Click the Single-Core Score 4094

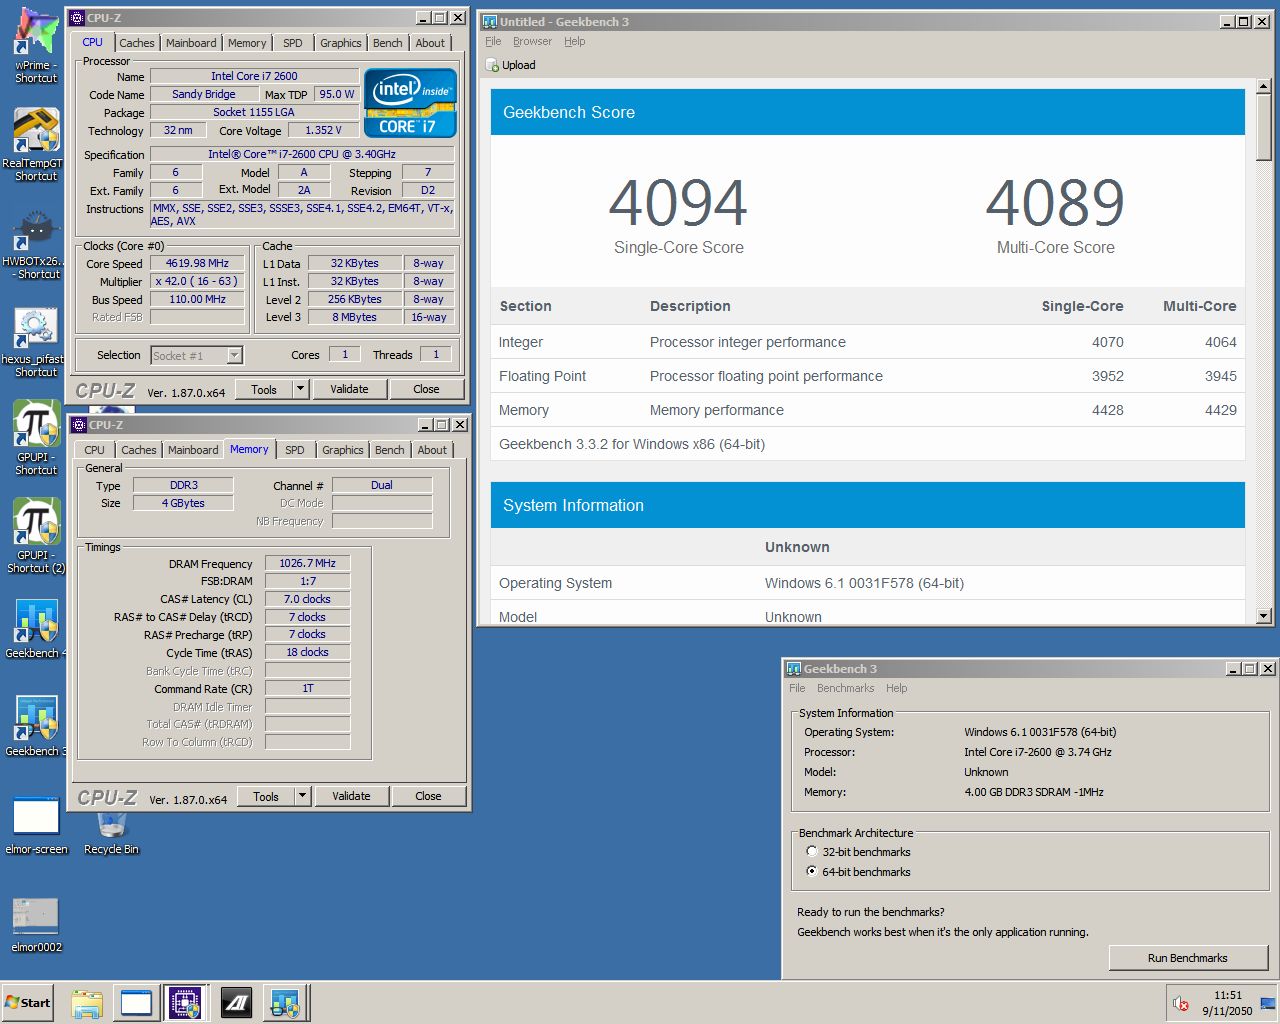678,202
